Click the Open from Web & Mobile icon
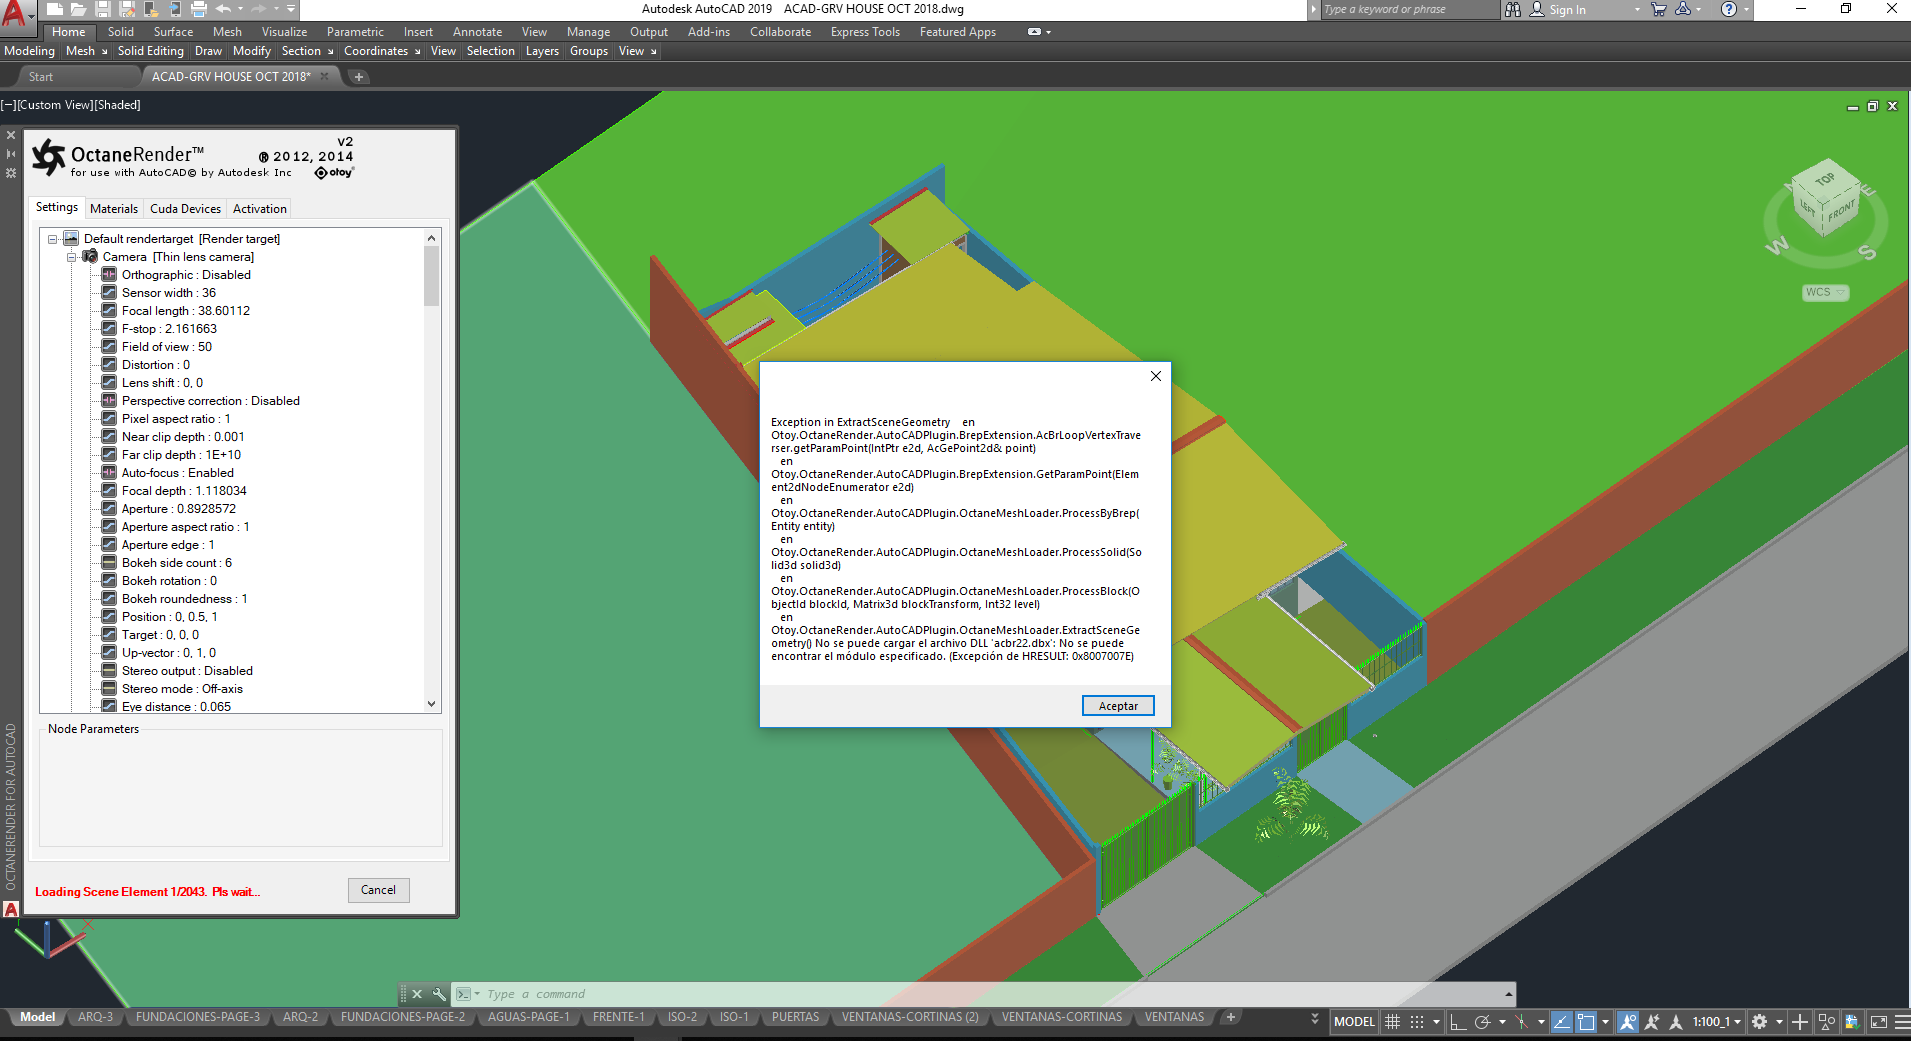 click(151, 9)
